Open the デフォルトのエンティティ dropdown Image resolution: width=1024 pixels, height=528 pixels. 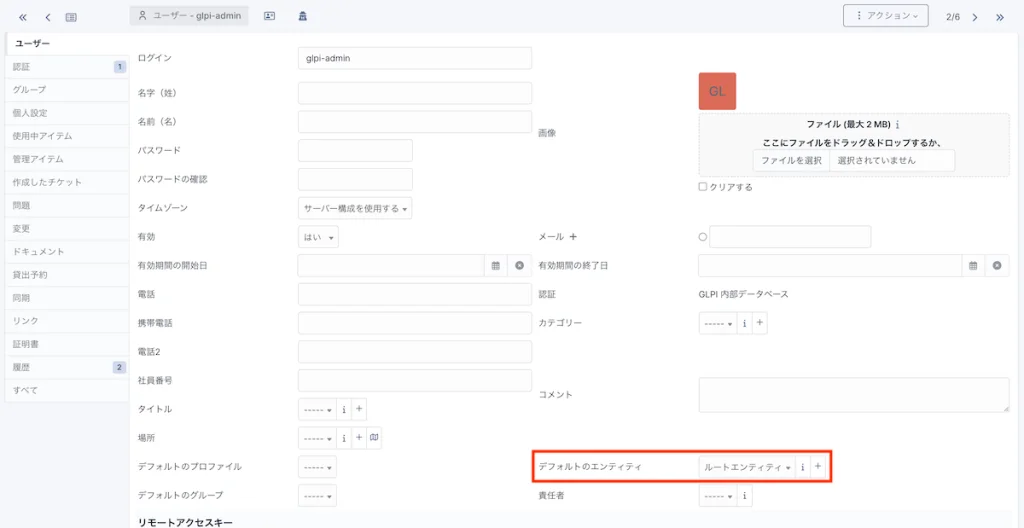pyautogui.click(x=747, y=467)
